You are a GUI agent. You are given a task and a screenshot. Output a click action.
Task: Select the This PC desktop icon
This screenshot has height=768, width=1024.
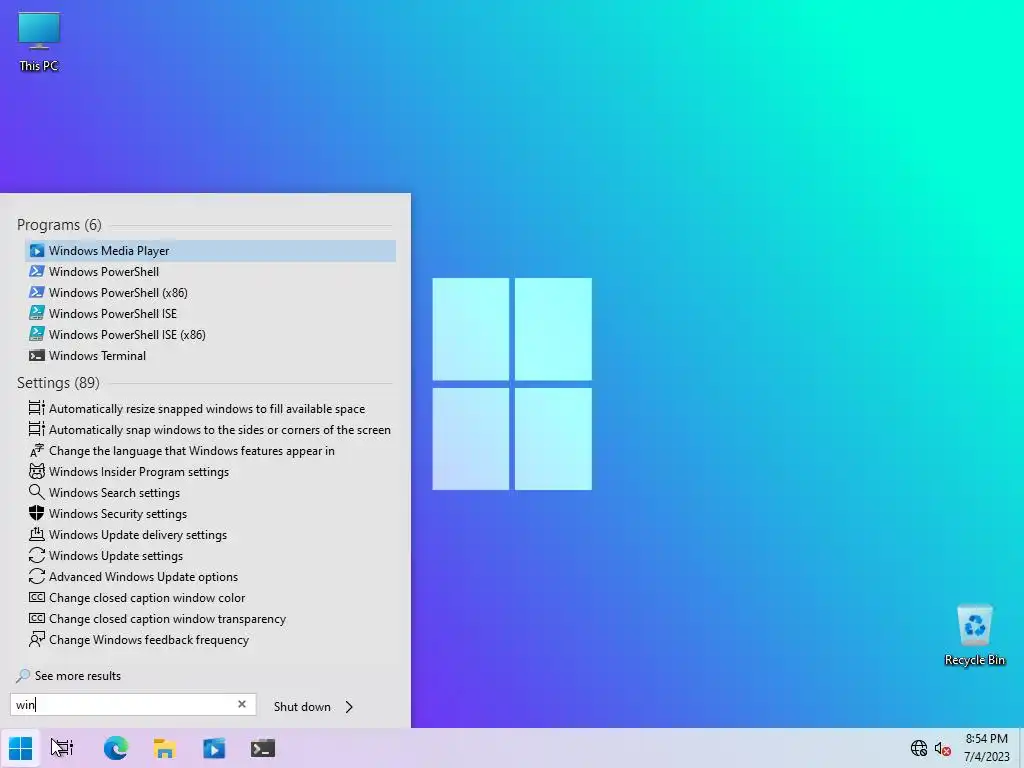(39, 42)
